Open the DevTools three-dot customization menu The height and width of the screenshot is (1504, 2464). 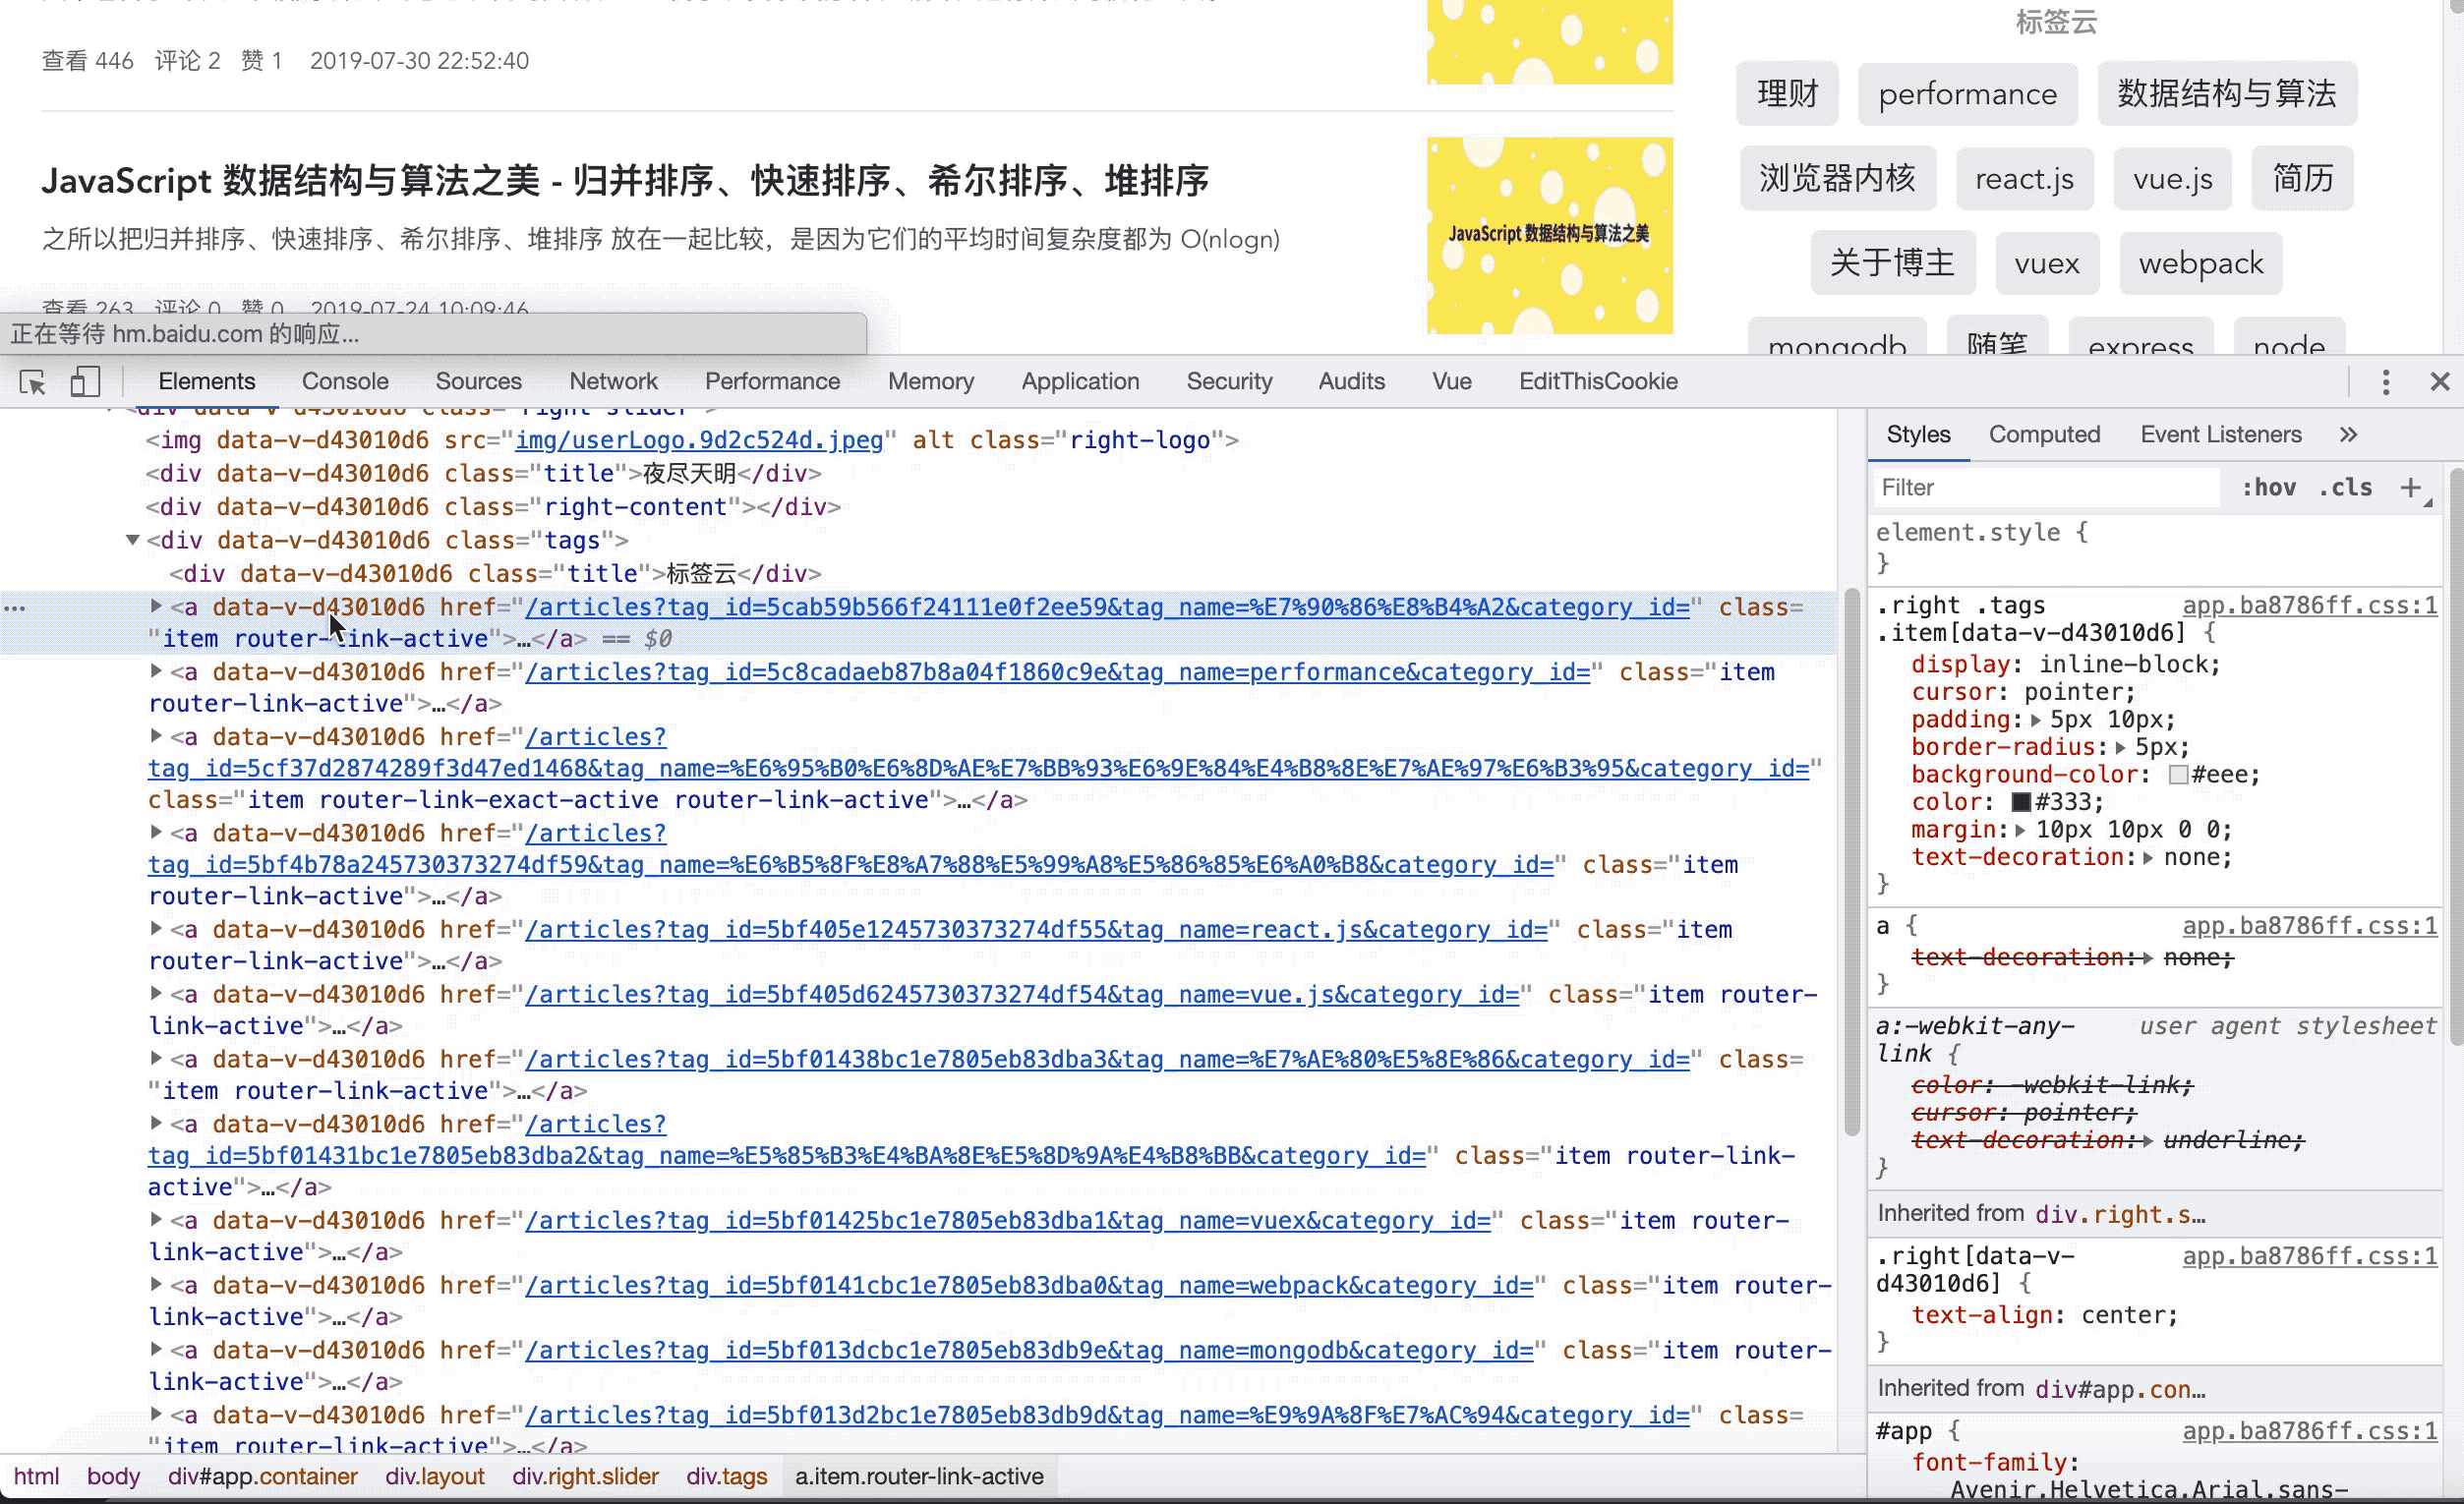(x=2386, y=381)
